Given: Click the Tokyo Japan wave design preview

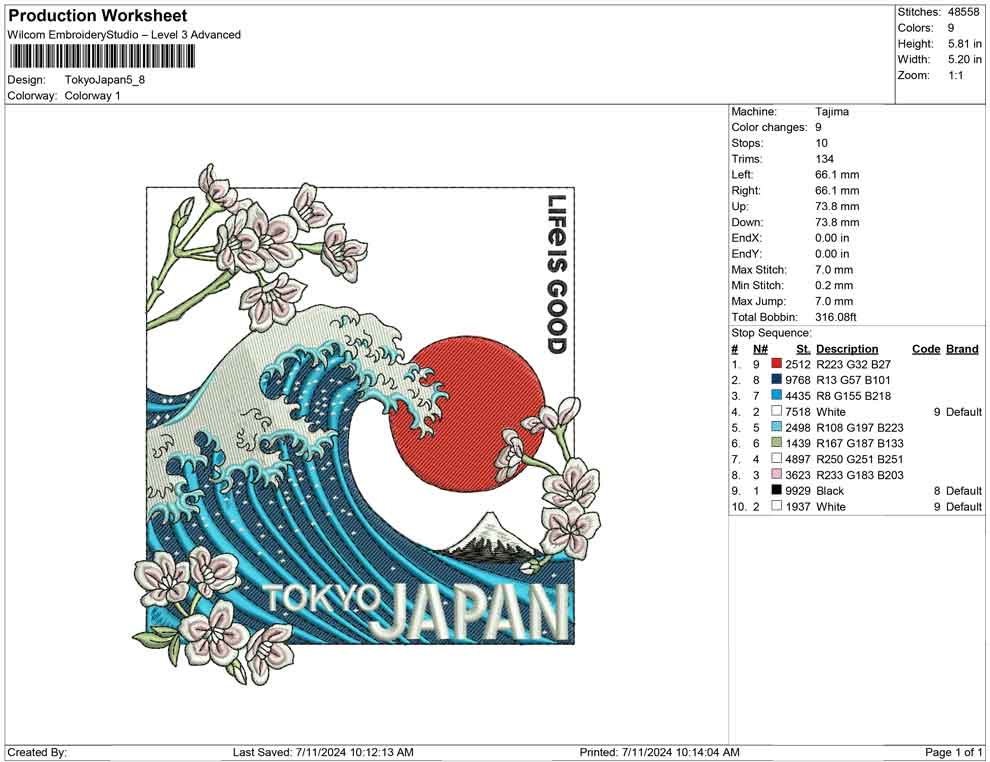Looking at the screenshot, I should pos(366,423).
